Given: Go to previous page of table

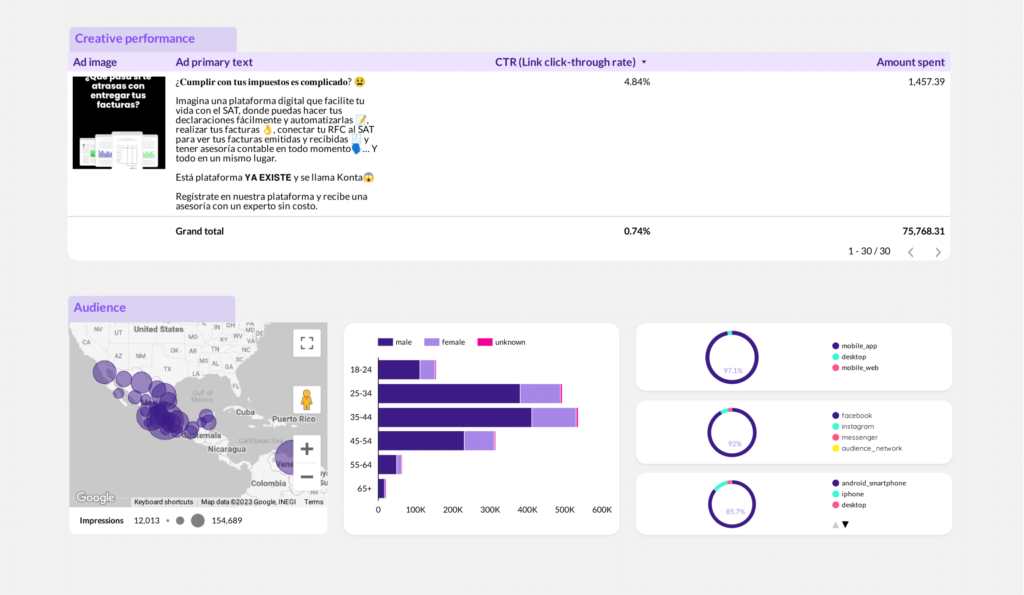Looking at the screenshot, I should point(910,252).
